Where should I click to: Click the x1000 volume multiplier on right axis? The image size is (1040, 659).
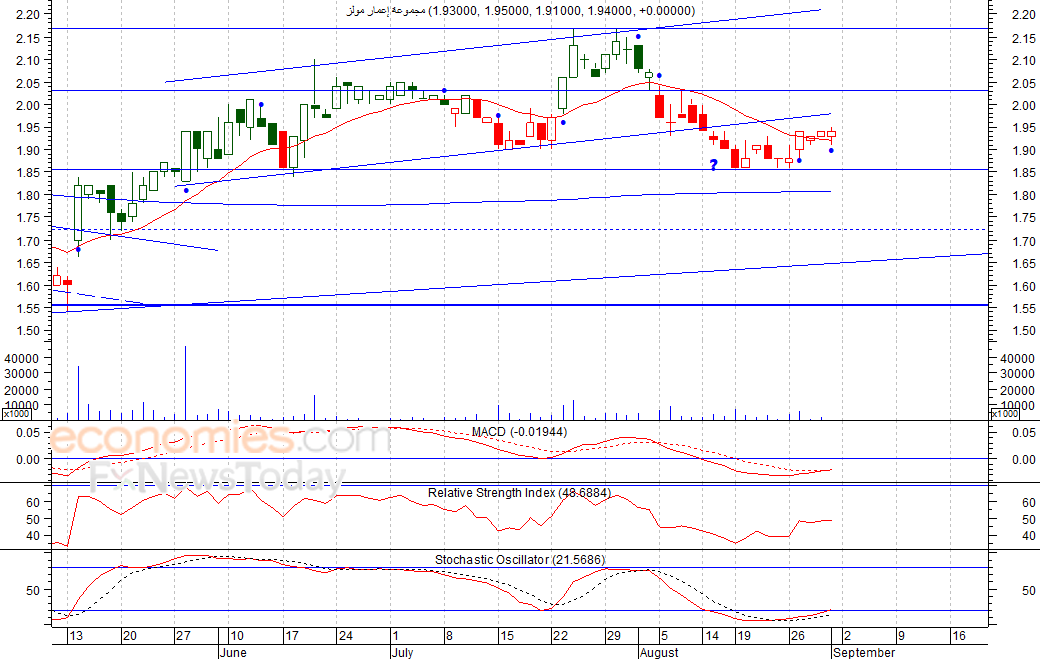point(1004,414)
